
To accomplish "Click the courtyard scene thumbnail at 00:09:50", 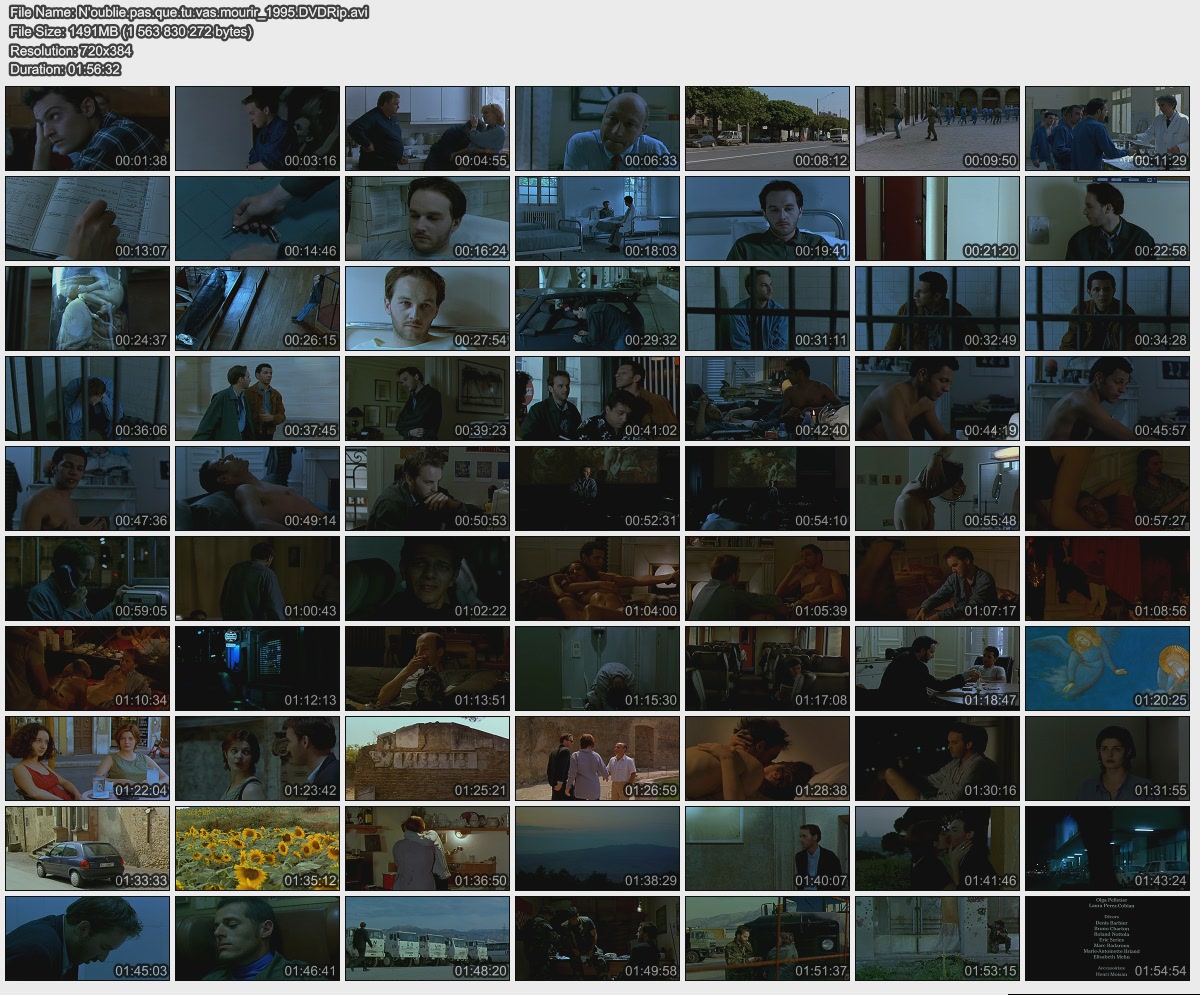I will tap(937, 128).
